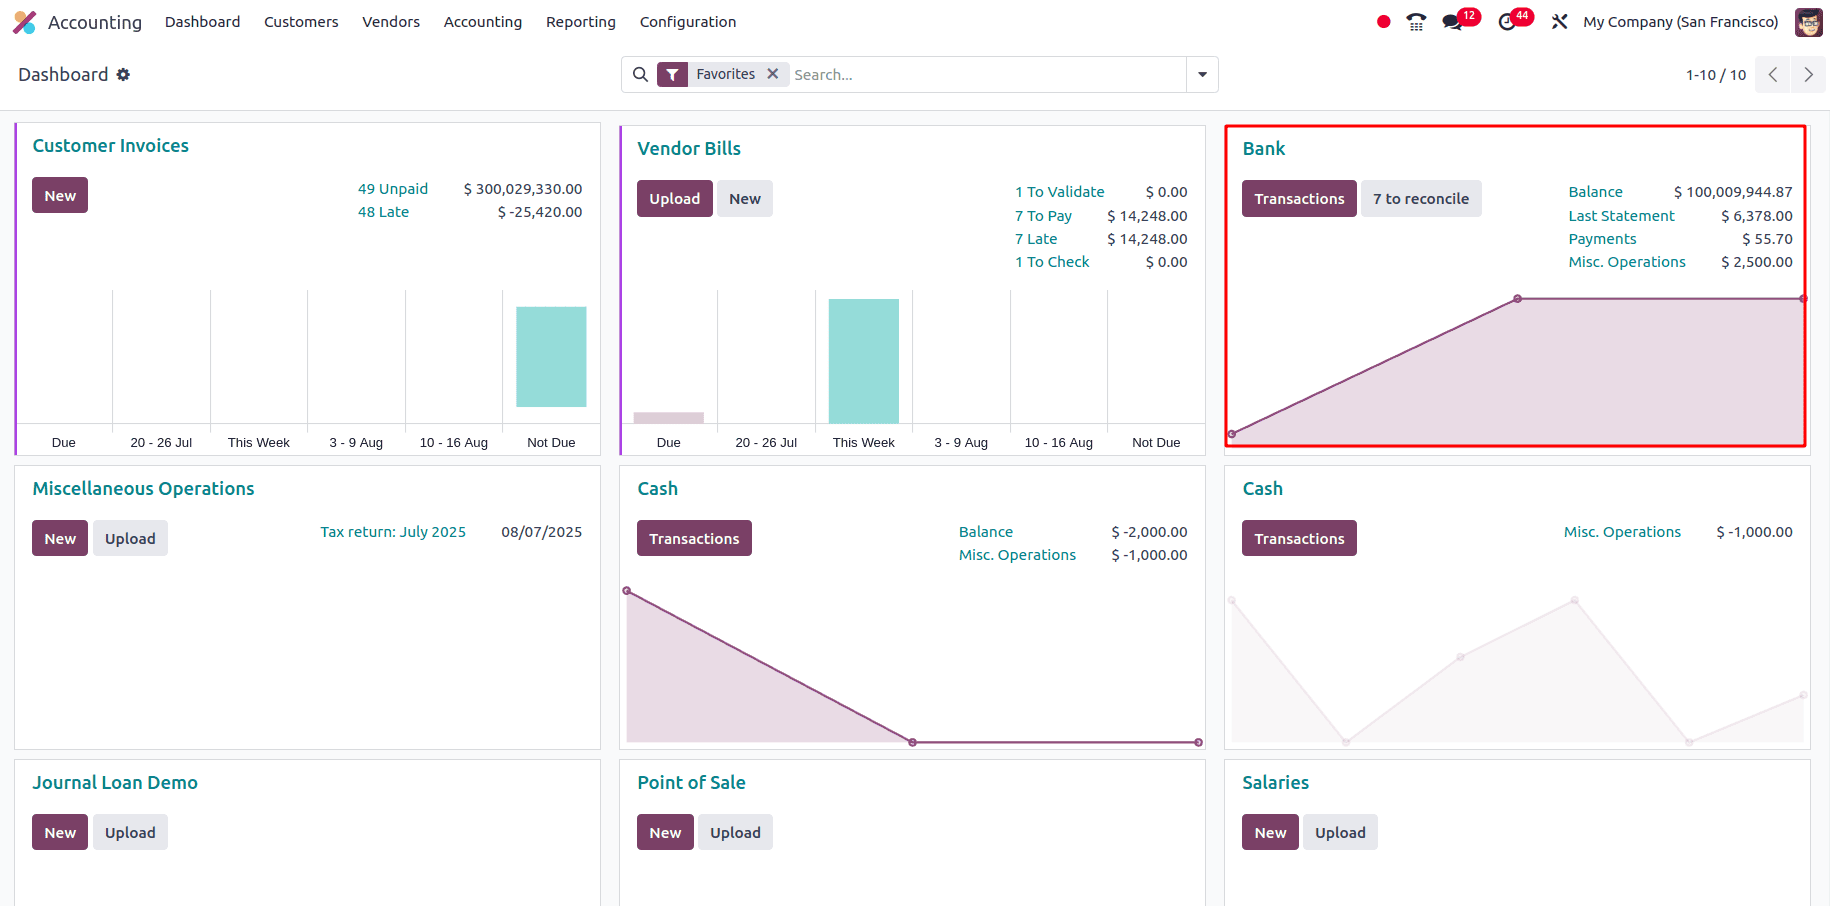Expand the search options dropdown

[x=1201, y=74]
